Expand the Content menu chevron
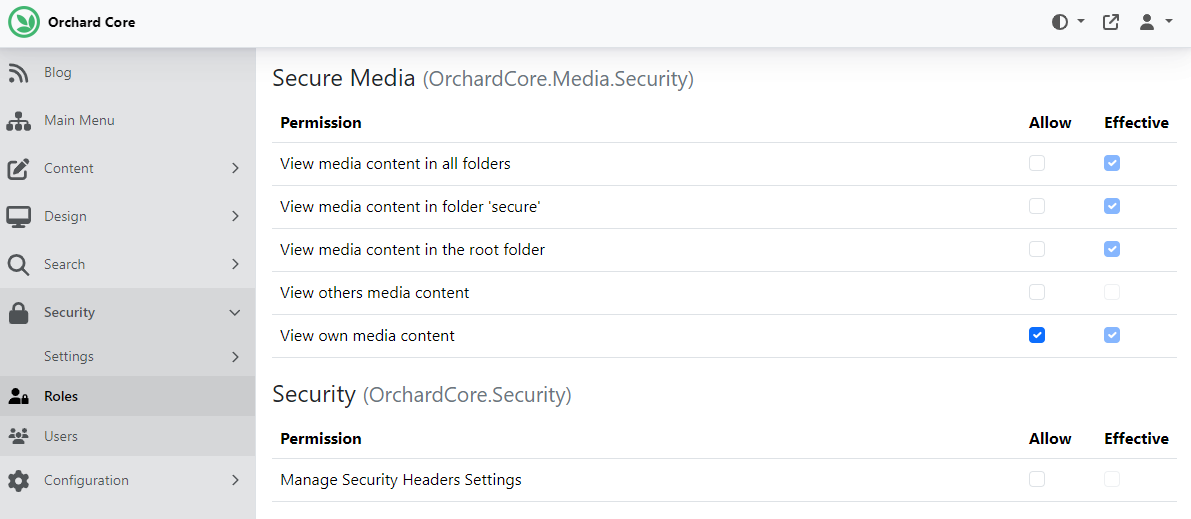 (235, 169)
